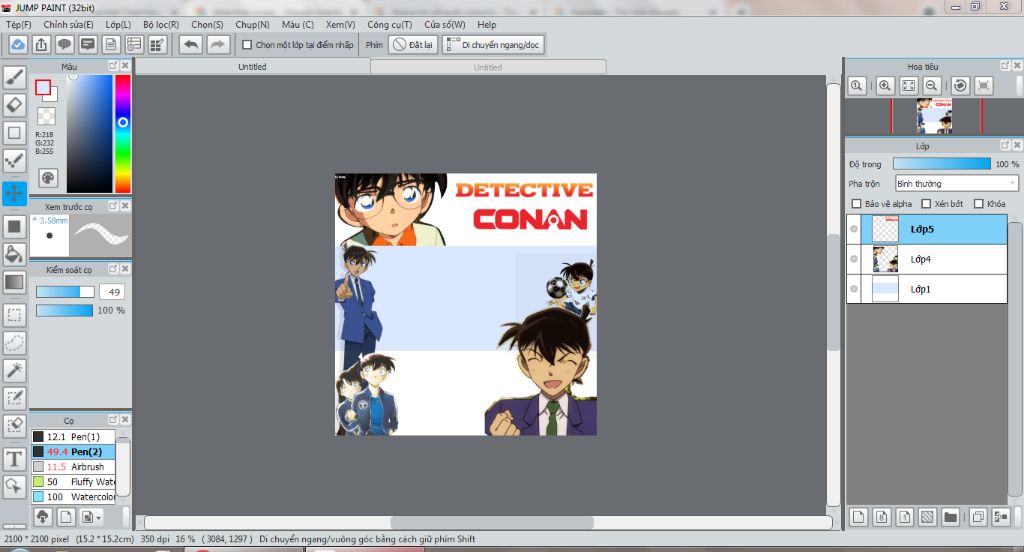
Task: Open the Cửa sổ(W) menu
Action: (445, 24)
